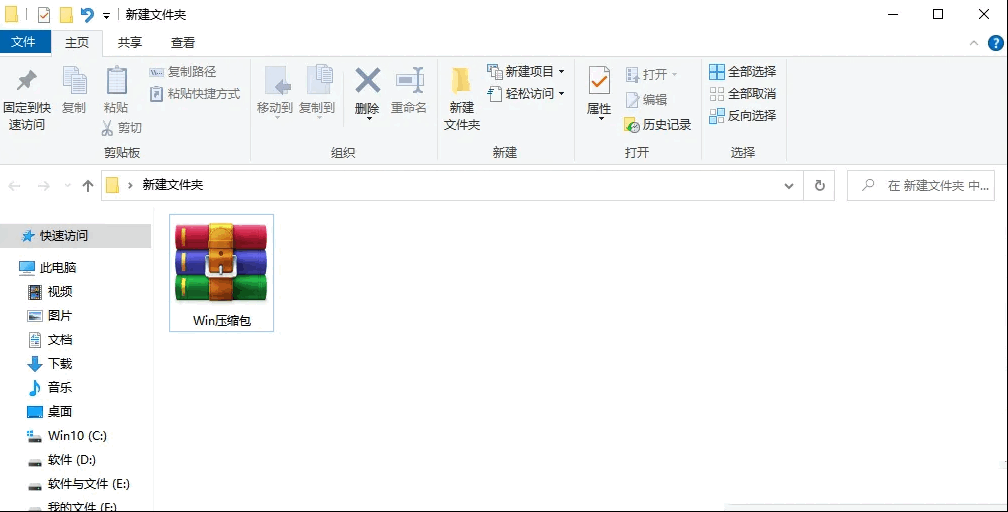The width and height of the screenshot is (1008, 512).
Task: Click 反向选择 invert selection
Action: coord(742,116)
